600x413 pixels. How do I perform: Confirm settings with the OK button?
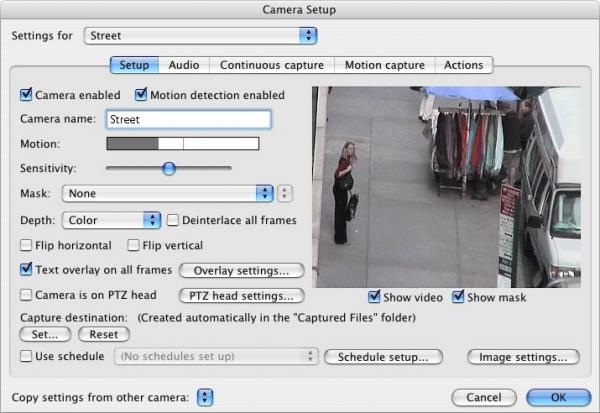(559, 397)
